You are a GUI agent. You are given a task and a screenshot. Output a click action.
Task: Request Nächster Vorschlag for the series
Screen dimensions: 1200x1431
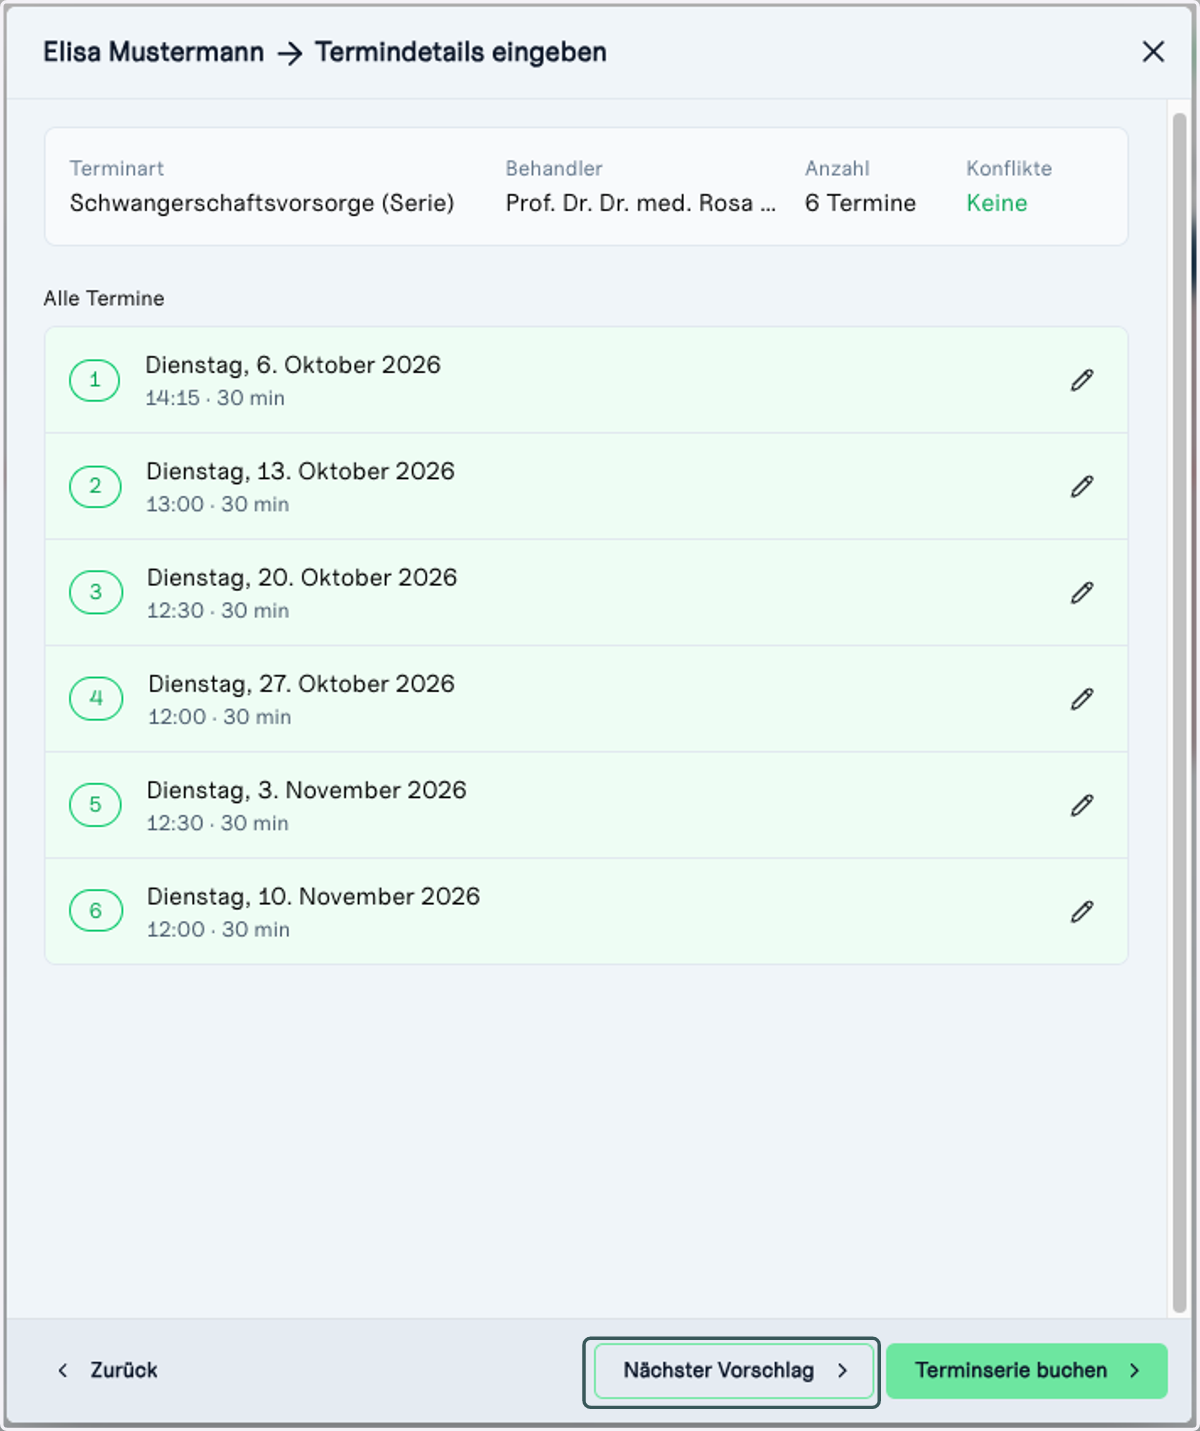[x=734, y=1371]
